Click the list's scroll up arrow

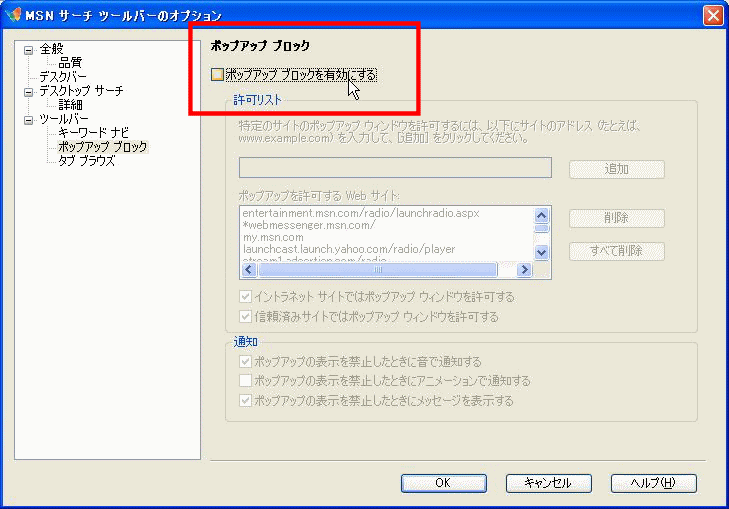click(x=542, y=216)
